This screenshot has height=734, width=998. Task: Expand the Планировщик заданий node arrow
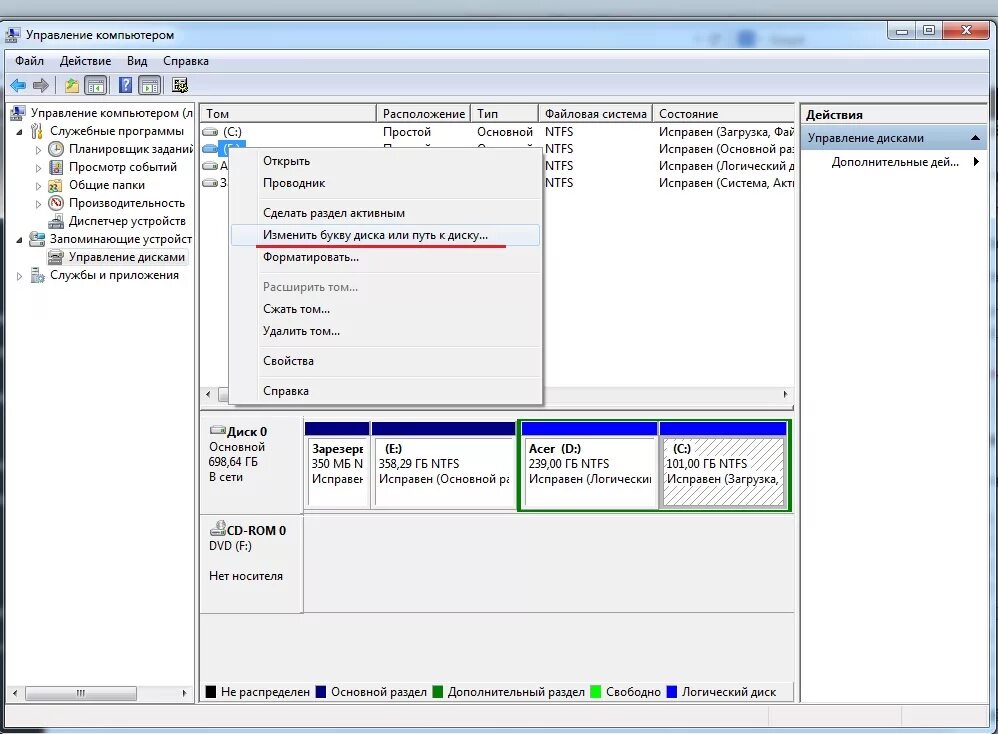pos(38,150)
